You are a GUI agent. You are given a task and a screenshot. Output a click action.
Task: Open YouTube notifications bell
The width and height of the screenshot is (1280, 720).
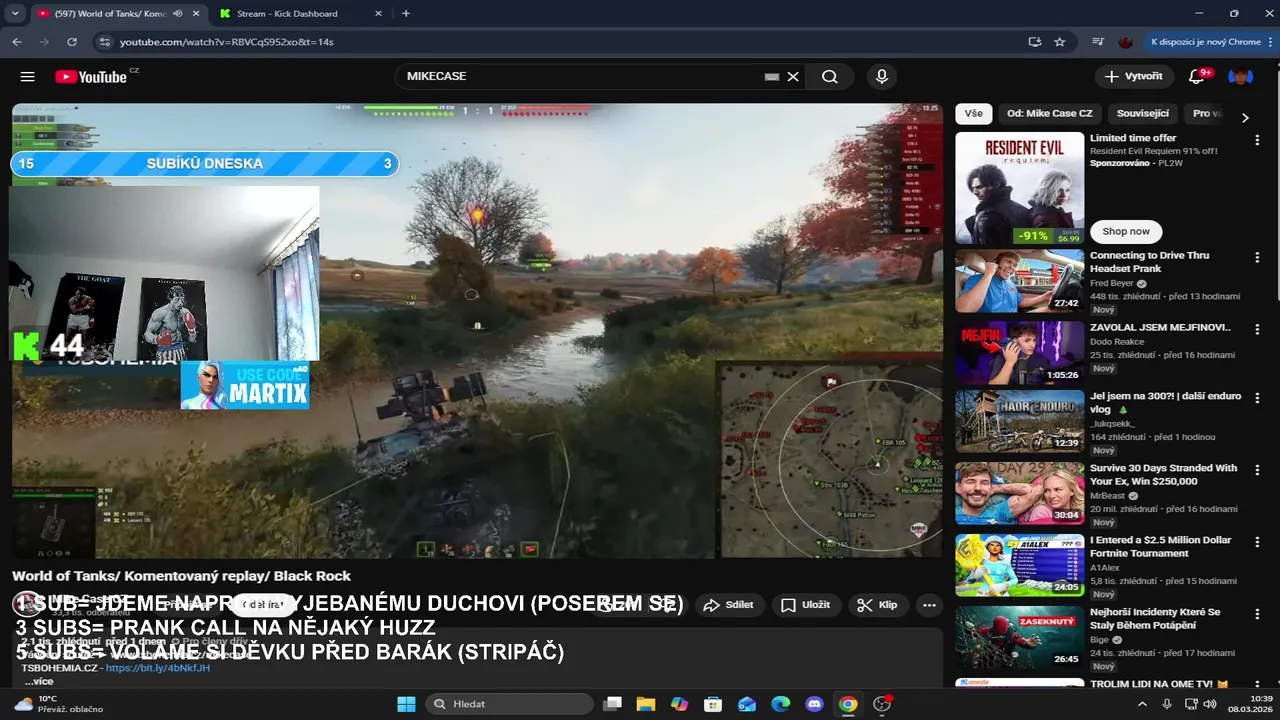[1197, 77]
